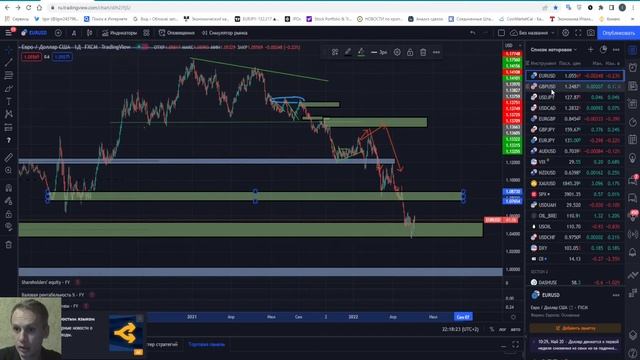640x360 pixels.
Task: Open the TradingView hamburger main menu
Action: pos(8,33)
